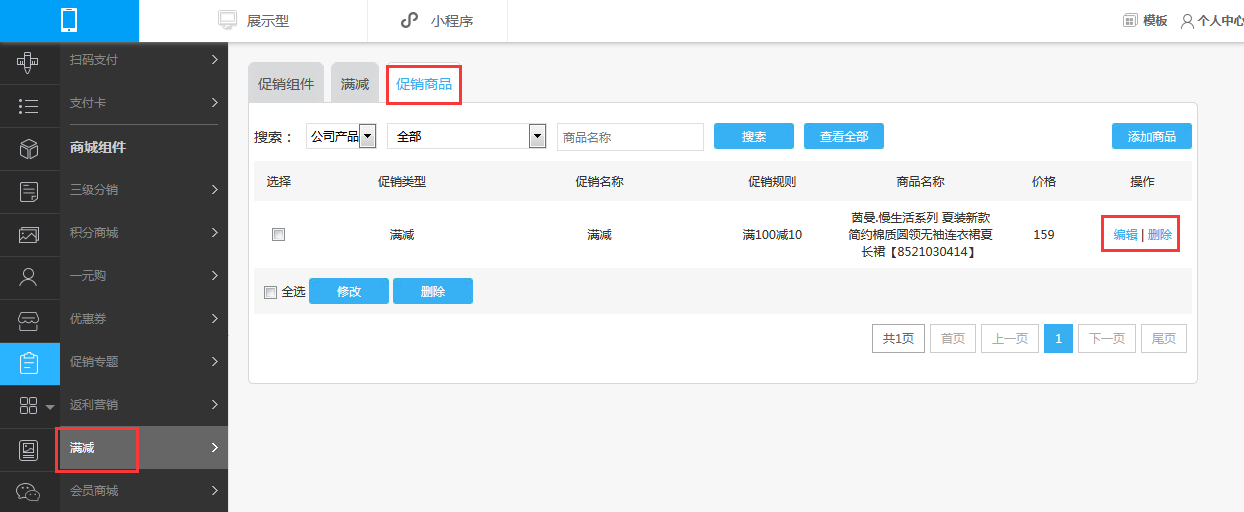Click the 添加商品 button
This screenshot has width=1244, height=512.
(1152, 136)
